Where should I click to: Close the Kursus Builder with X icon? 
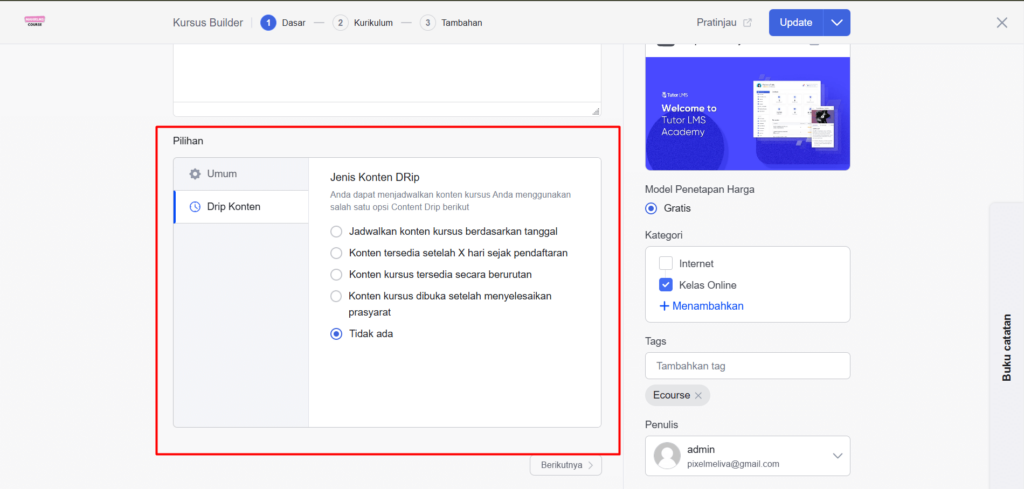coord(1002,22)
